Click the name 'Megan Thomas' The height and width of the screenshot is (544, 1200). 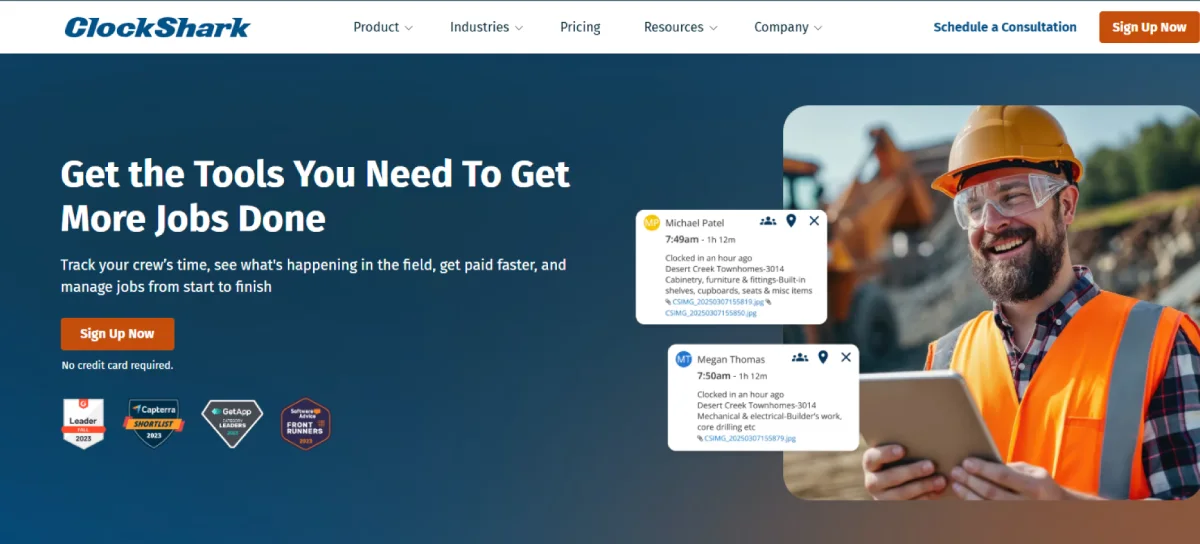point(731,359)
